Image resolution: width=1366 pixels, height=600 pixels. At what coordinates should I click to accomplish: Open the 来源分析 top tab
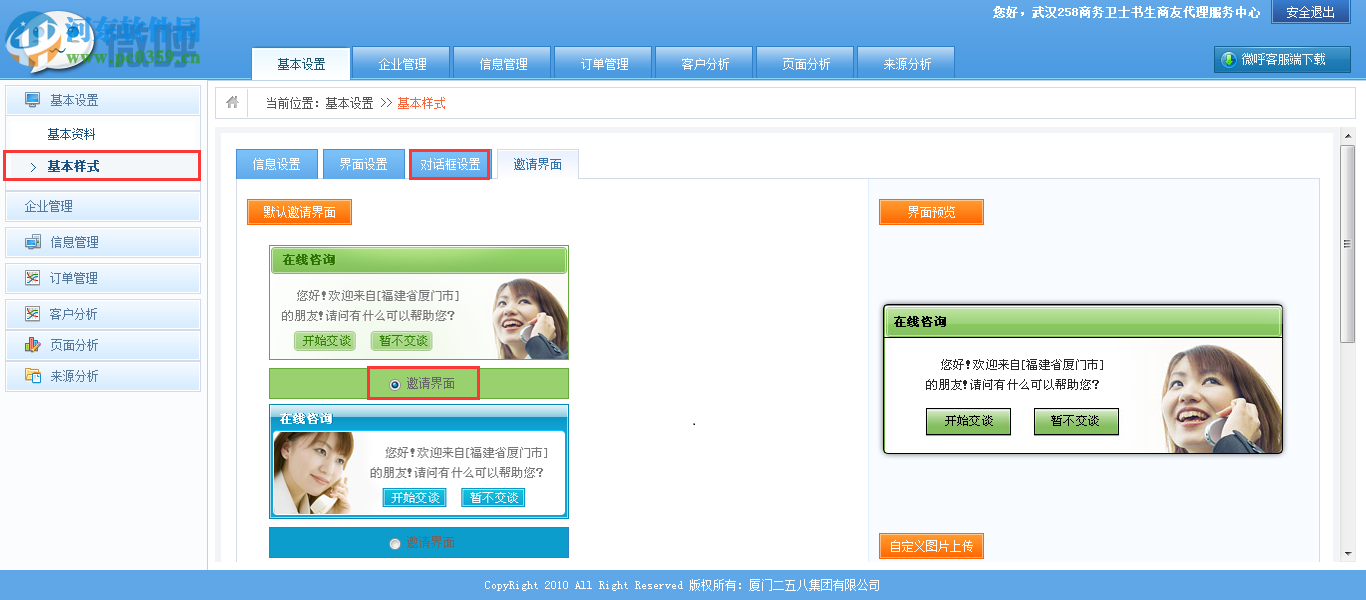tap(907, 63)
